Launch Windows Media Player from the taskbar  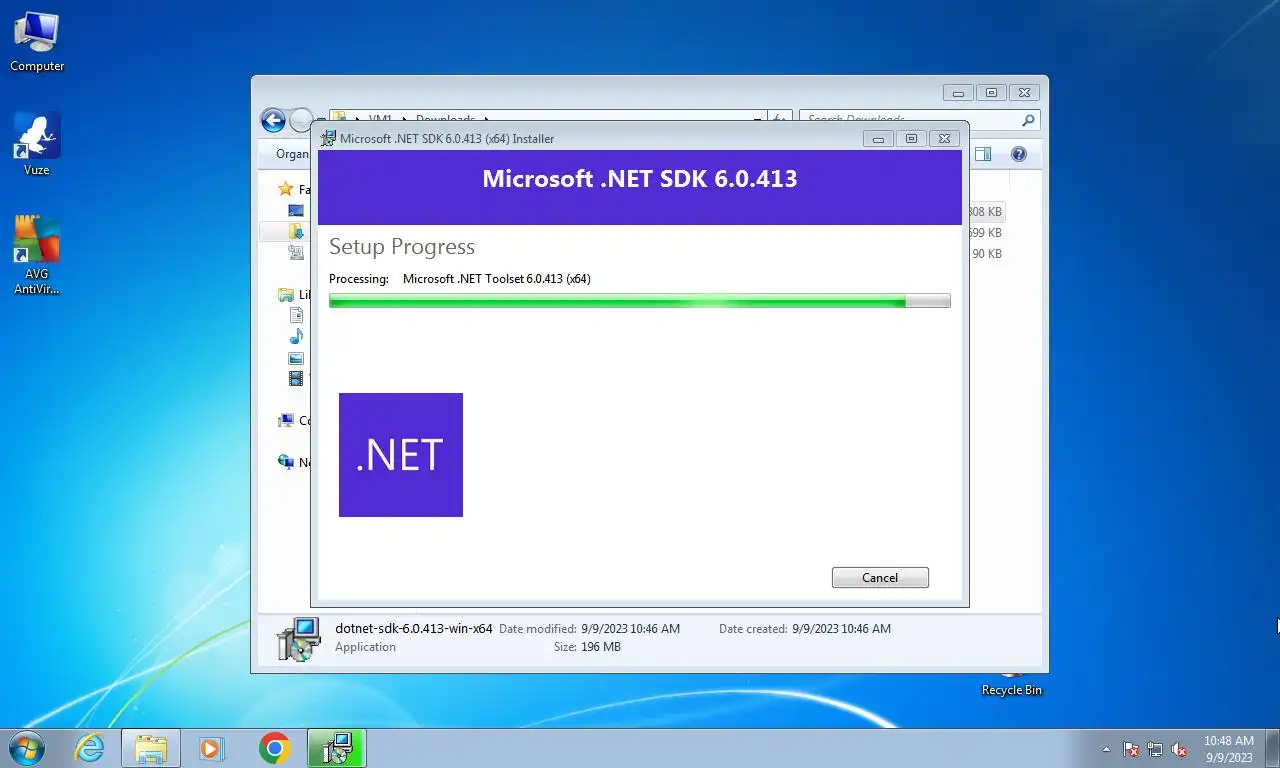[x=212, y=748]
